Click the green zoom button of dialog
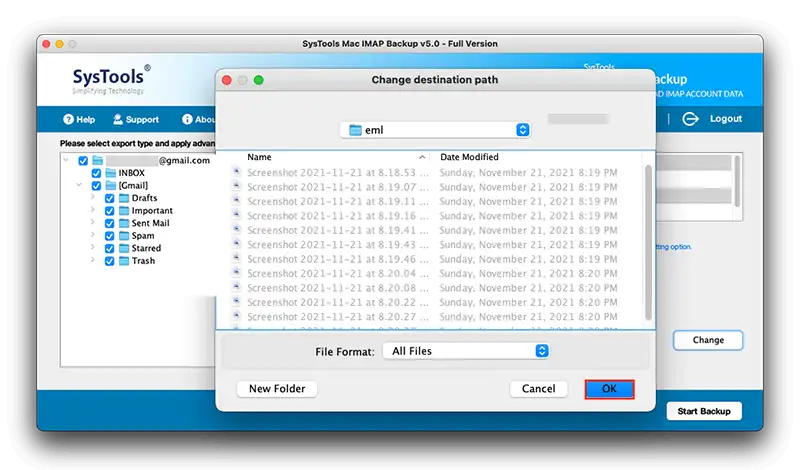This screenshot has height=470, width=800. [x=259, y=80]
